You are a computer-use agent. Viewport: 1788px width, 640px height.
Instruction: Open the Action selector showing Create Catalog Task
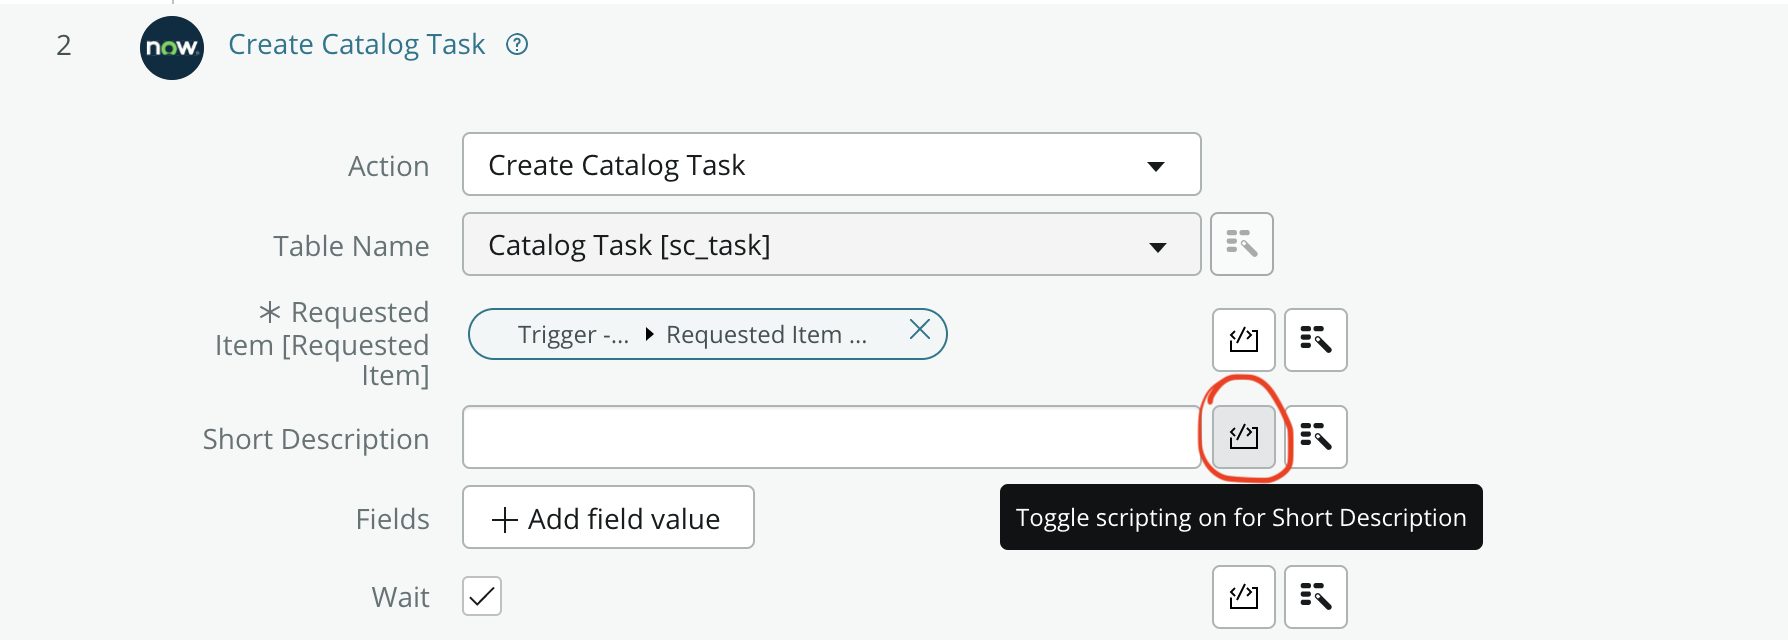point(830,164)
